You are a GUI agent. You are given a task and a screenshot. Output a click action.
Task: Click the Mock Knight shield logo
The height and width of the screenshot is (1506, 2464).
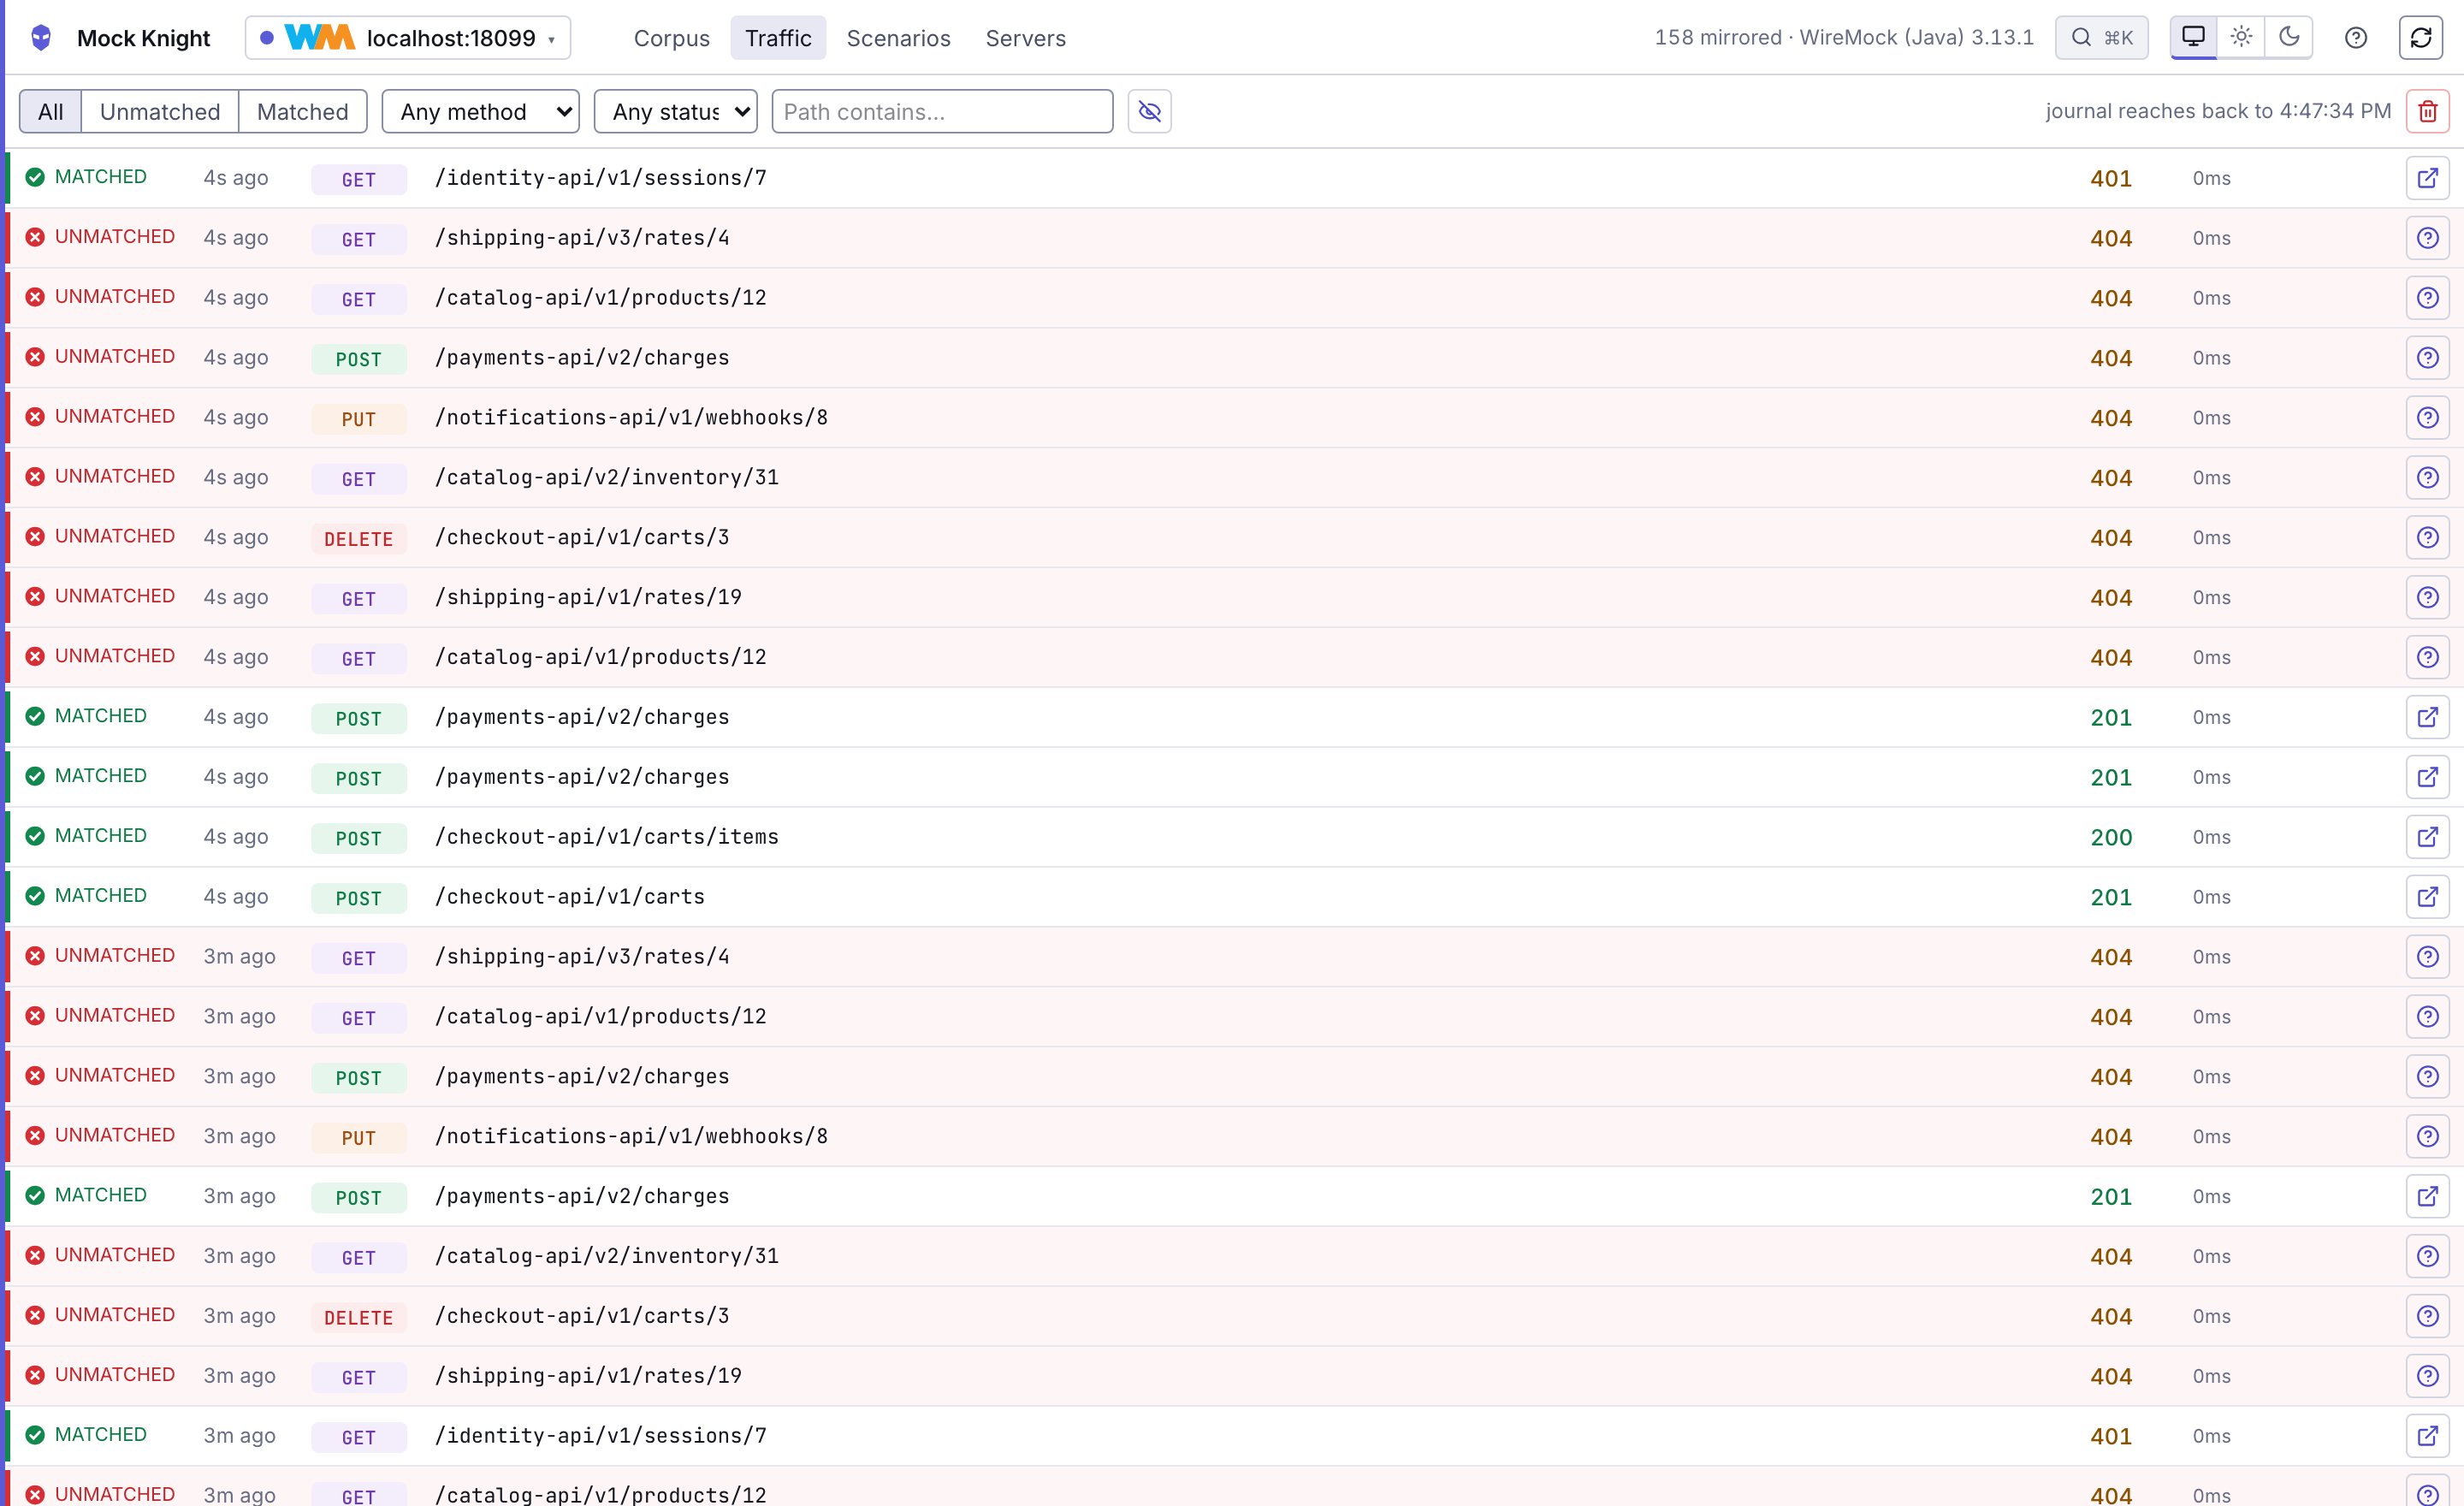pyautogui.click(x=41, y=38)
